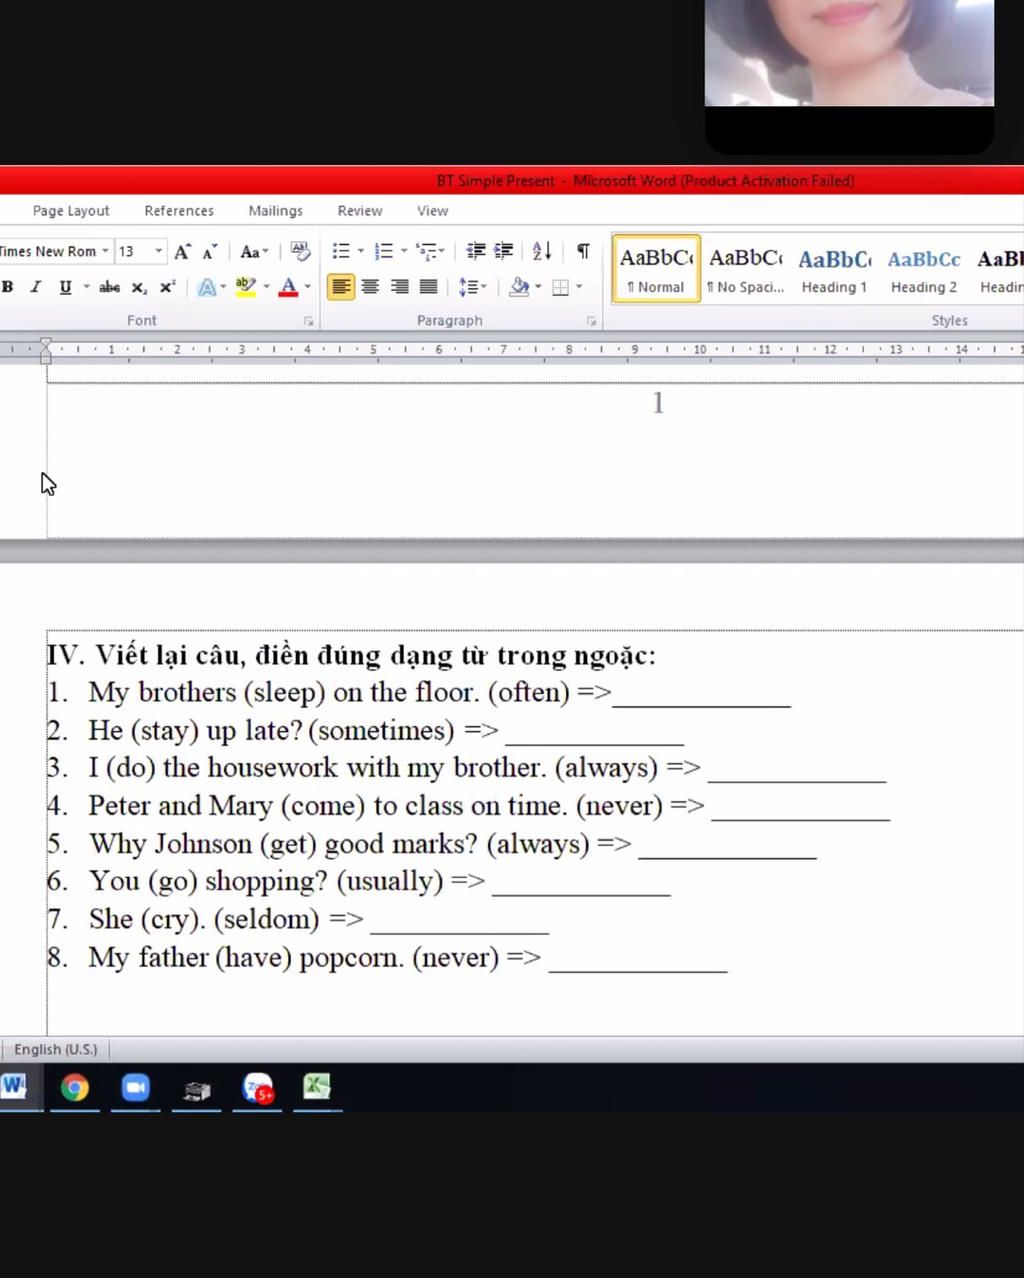Open Microsoft Word from the taskbar
This screenshot has width=1024, height=1278.
(x=14, y=1086)
